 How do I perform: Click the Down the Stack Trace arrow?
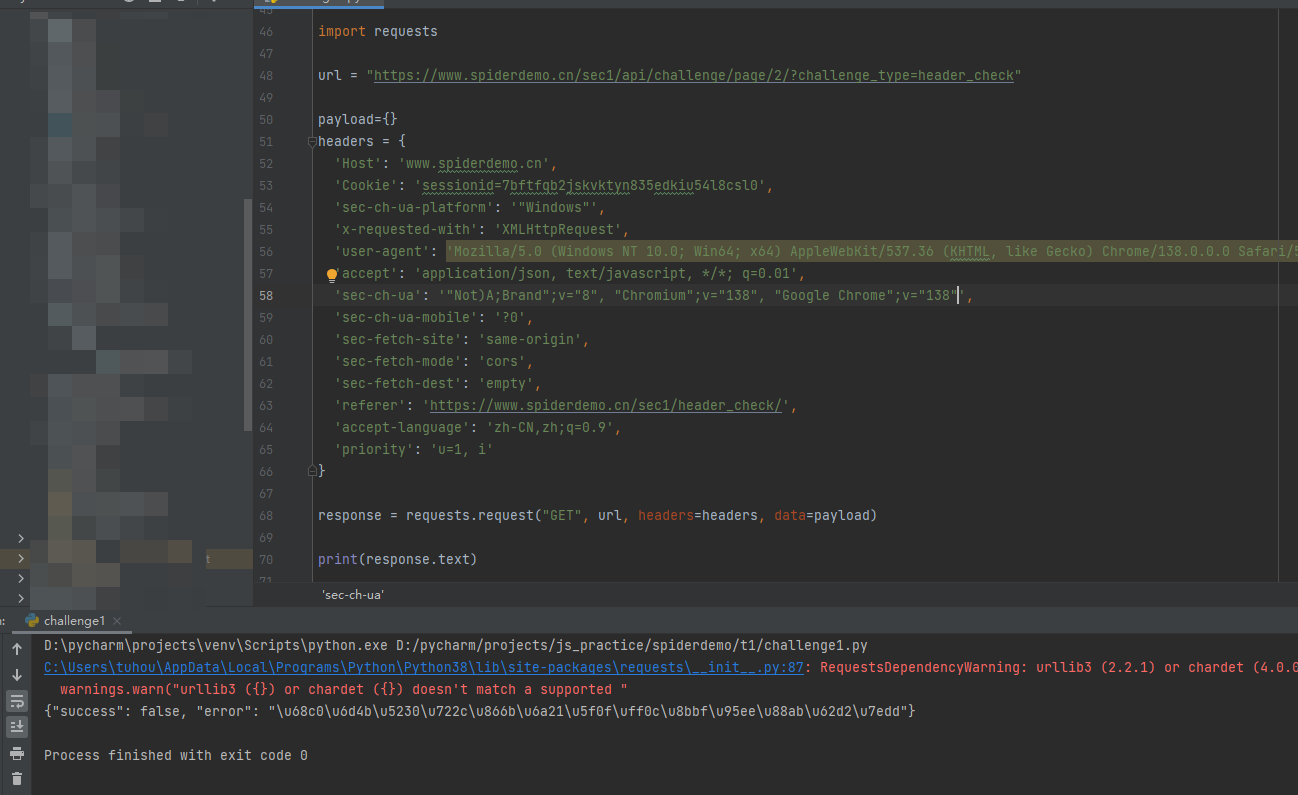click(17, 675)
